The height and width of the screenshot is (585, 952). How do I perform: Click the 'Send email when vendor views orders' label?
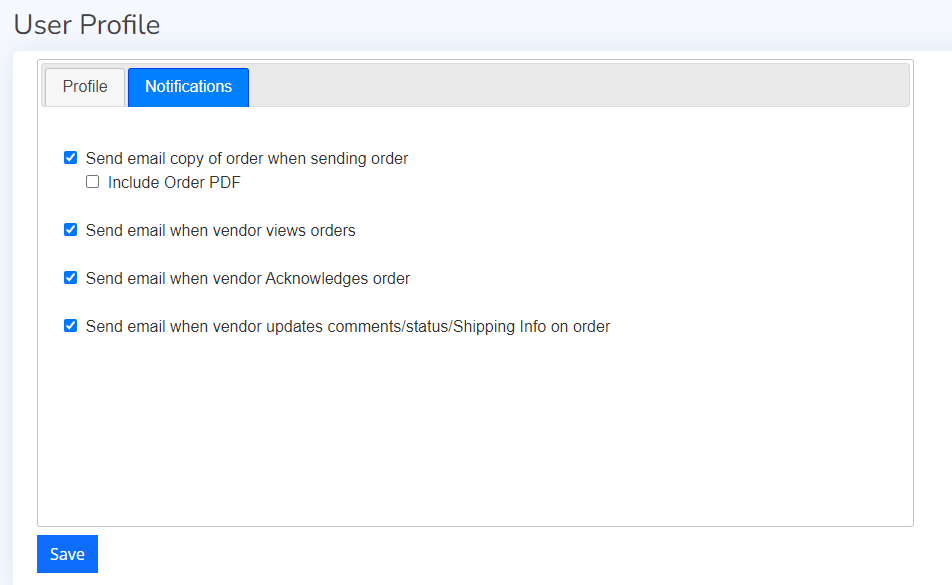point(220,230)
